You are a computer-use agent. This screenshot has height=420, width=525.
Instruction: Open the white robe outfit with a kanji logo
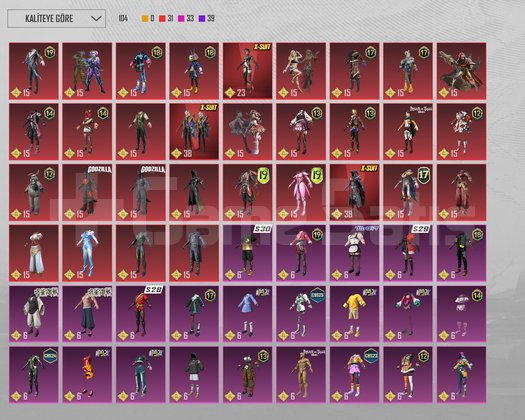[33, 314]
